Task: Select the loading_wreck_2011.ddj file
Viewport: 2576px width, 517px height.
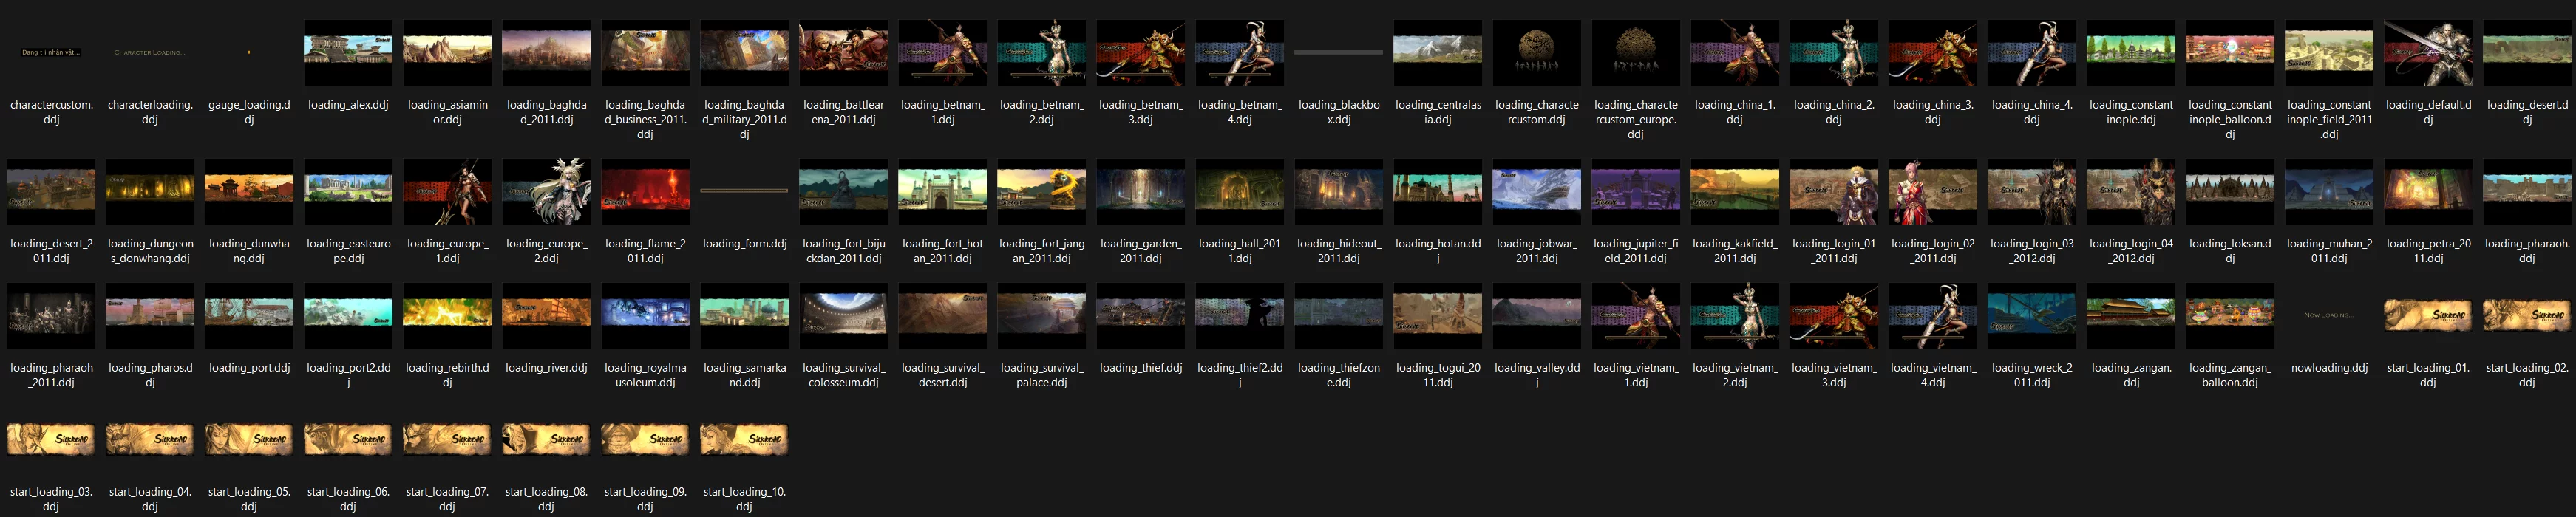Action: coord(2031,315)
